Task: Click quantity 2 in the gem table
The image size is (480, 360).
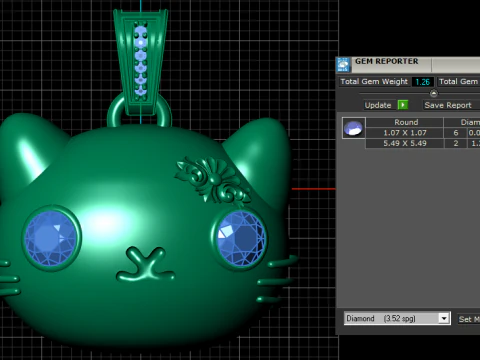Action: (456, 143)
